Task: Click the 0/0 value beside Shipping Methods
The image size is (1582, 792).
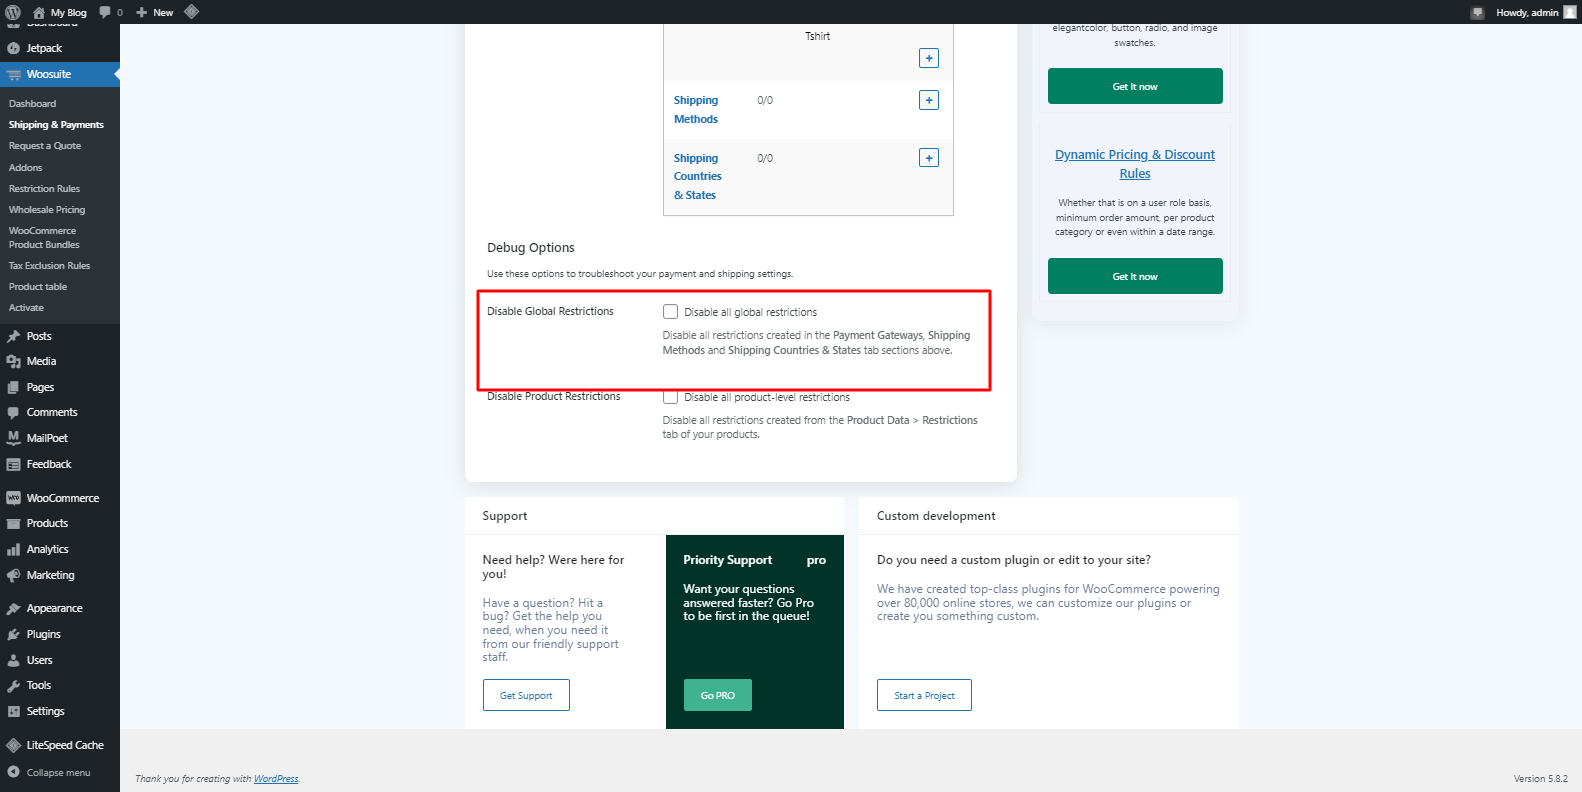Action: (x=765, y=100)
